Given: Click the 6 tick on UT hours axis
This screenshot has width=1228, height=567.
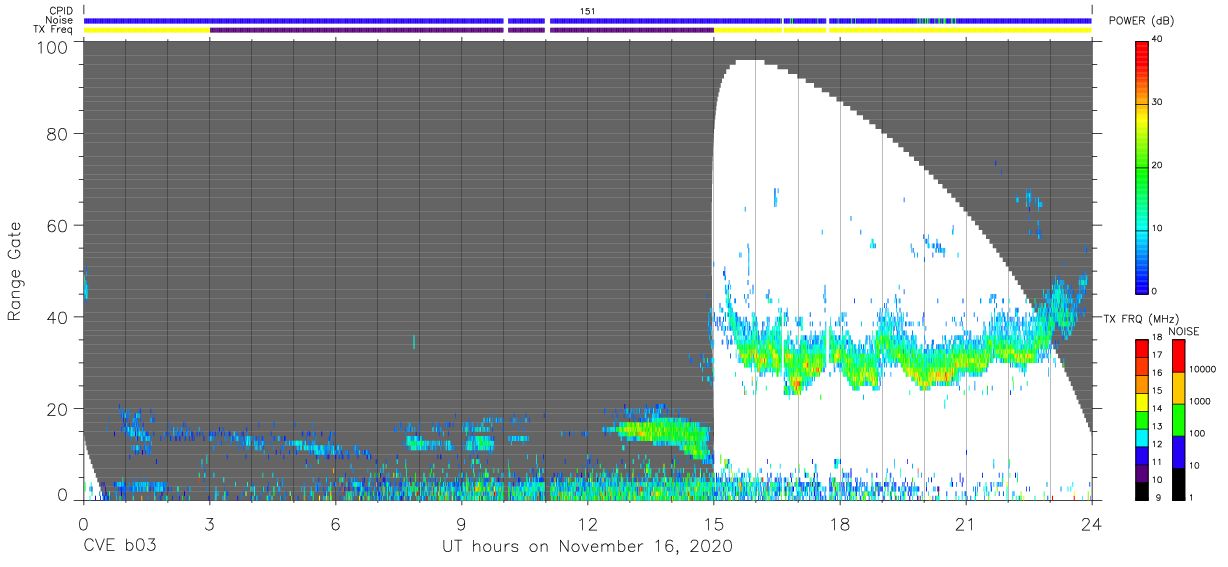Looking at the screenshot, I should pyautogui.click(x=335, y=523).
